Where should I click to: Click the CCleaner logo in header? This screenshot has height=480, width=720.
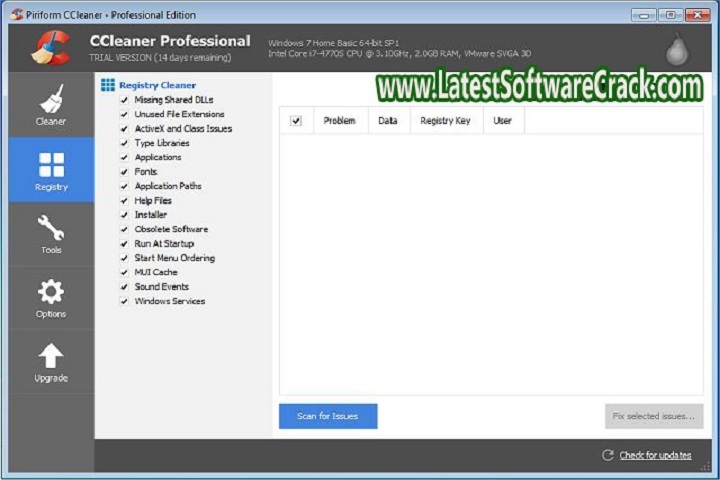pos(49,48)
